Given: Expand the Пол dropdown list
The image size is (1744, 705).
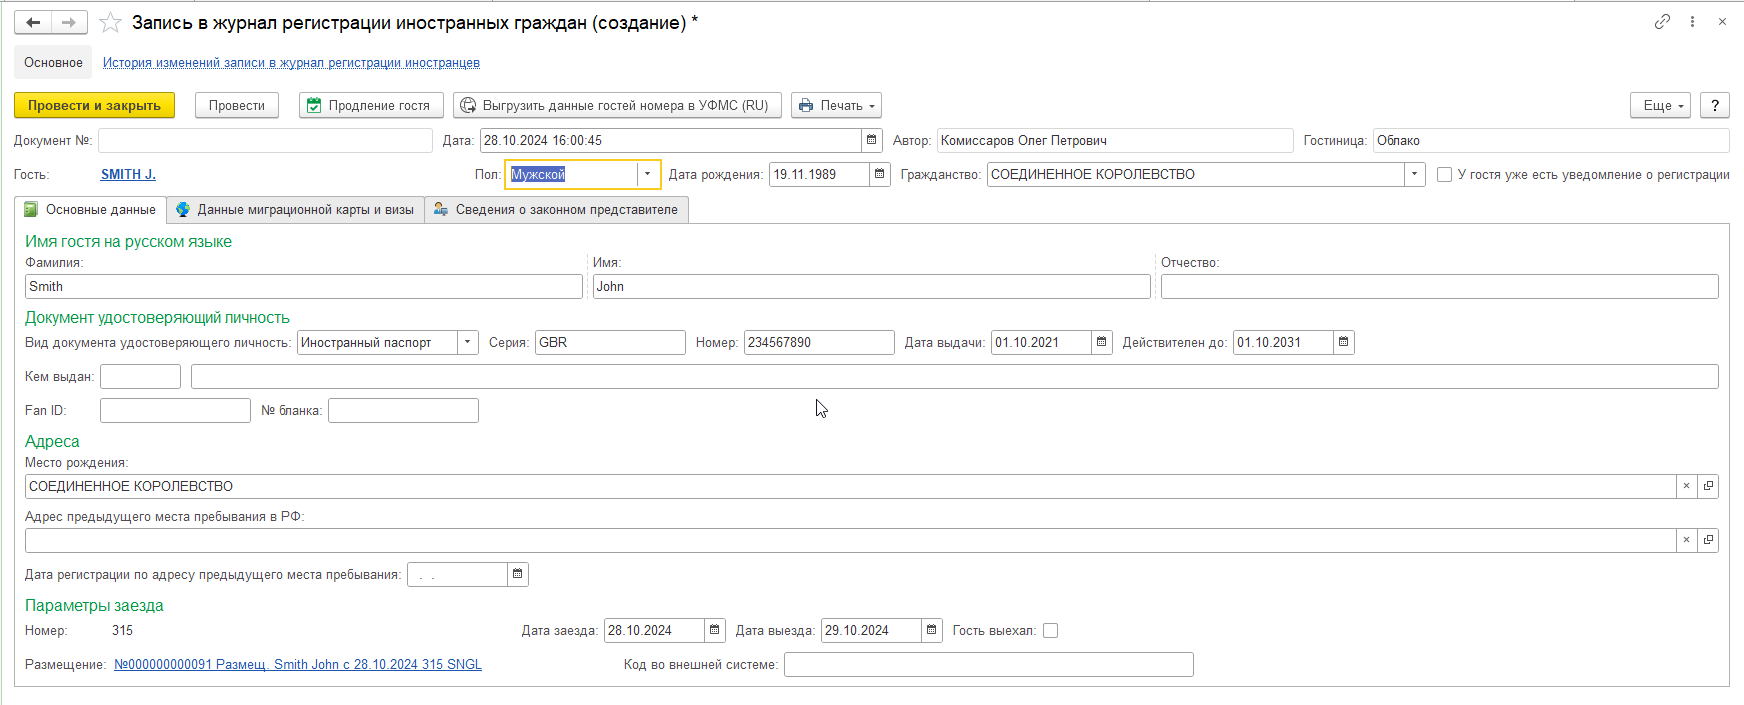Looking at the screenshot, I should pyautogui.click(x=647, y=174).
